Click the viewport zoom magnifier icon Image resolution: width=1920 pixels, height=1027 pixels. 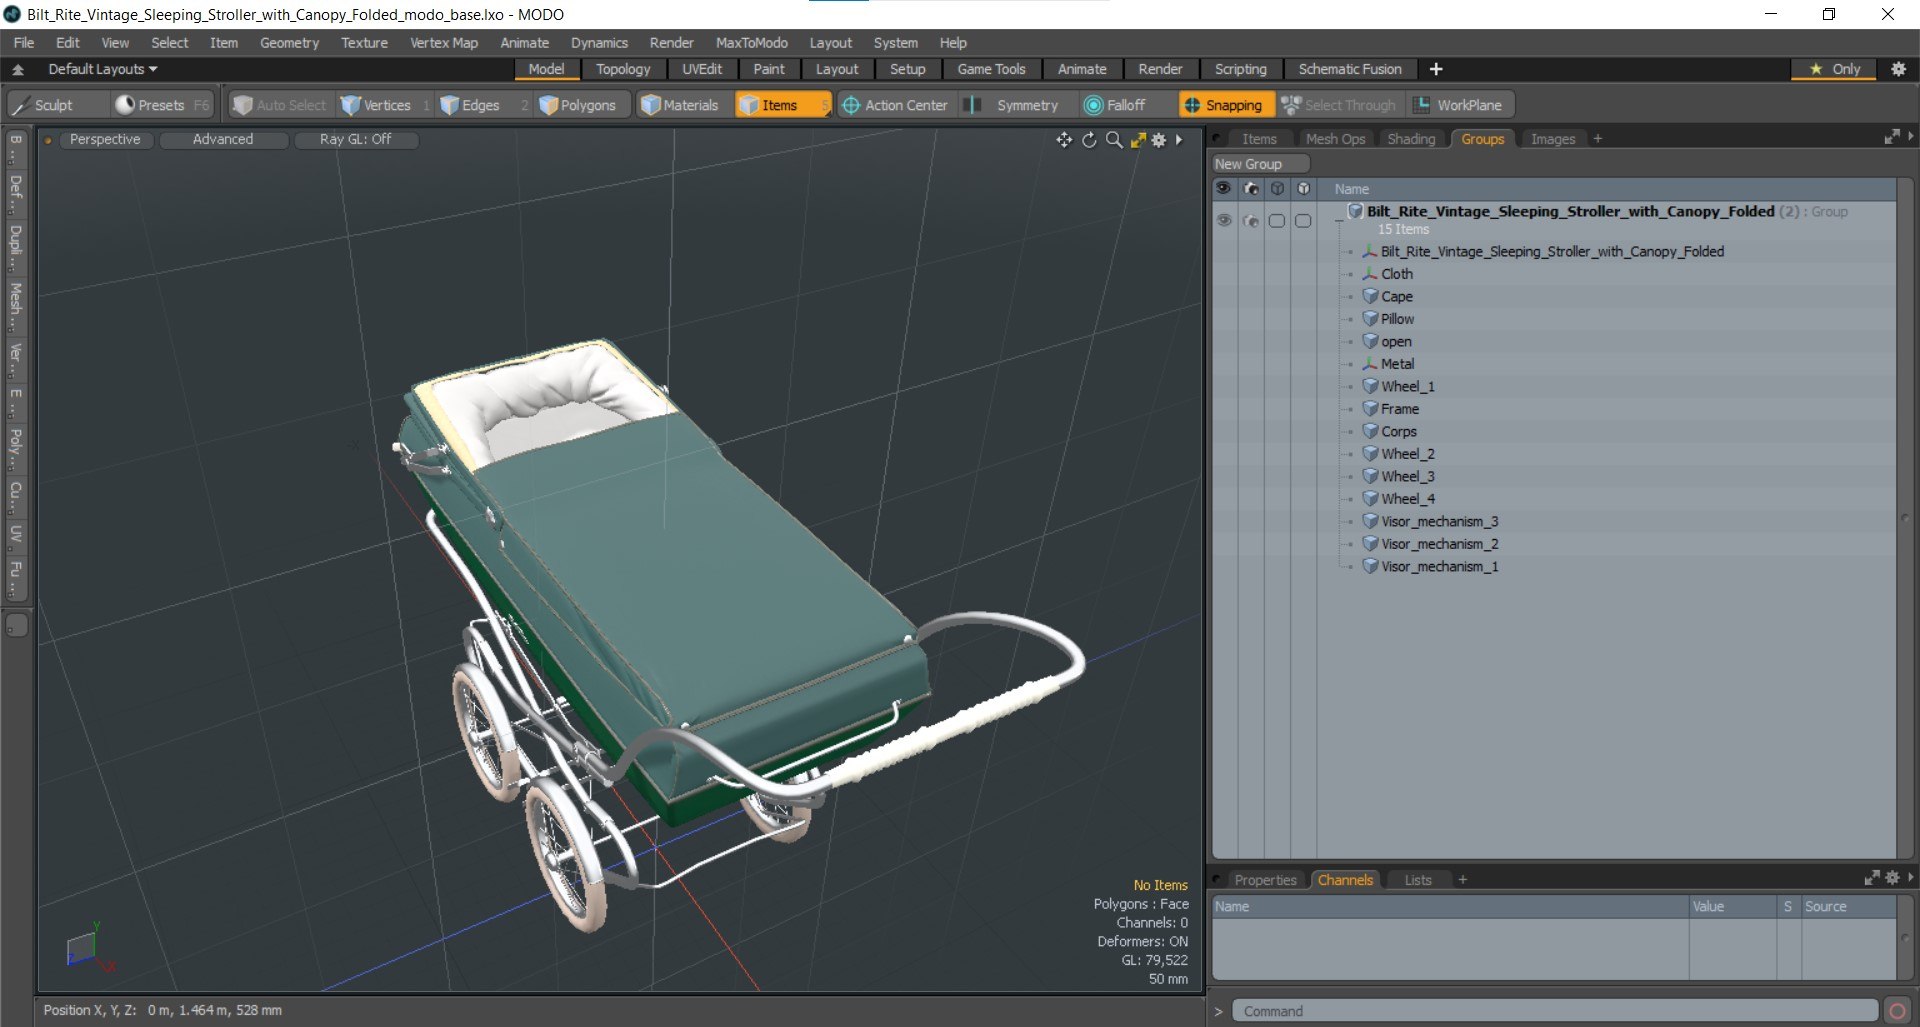click(x=1113, y=140)
